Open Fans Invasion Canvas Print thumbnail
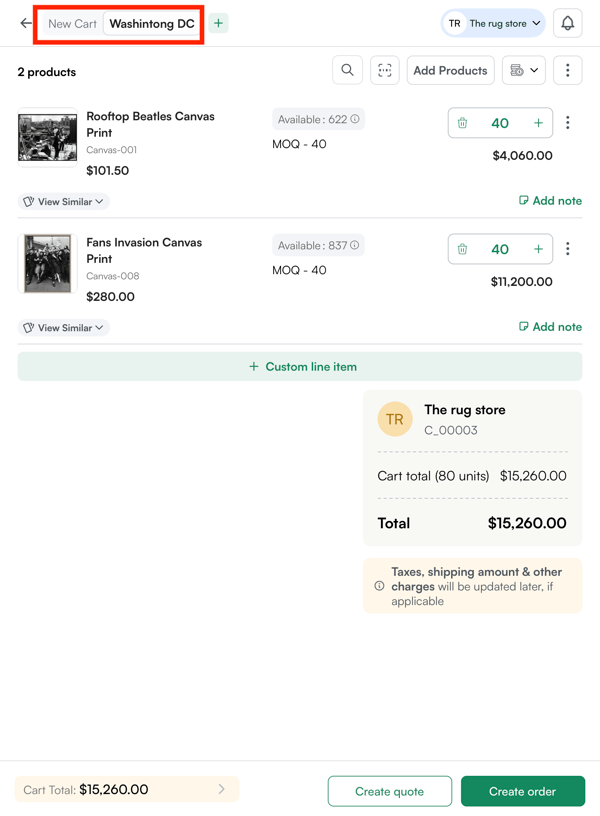600x816 pixels. click(47, 263)
